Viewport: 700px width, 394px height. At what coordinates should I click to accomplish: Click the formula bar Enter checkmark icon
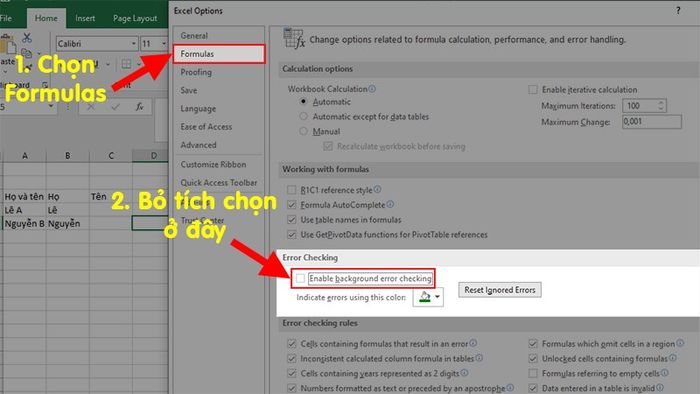(115, 107)
